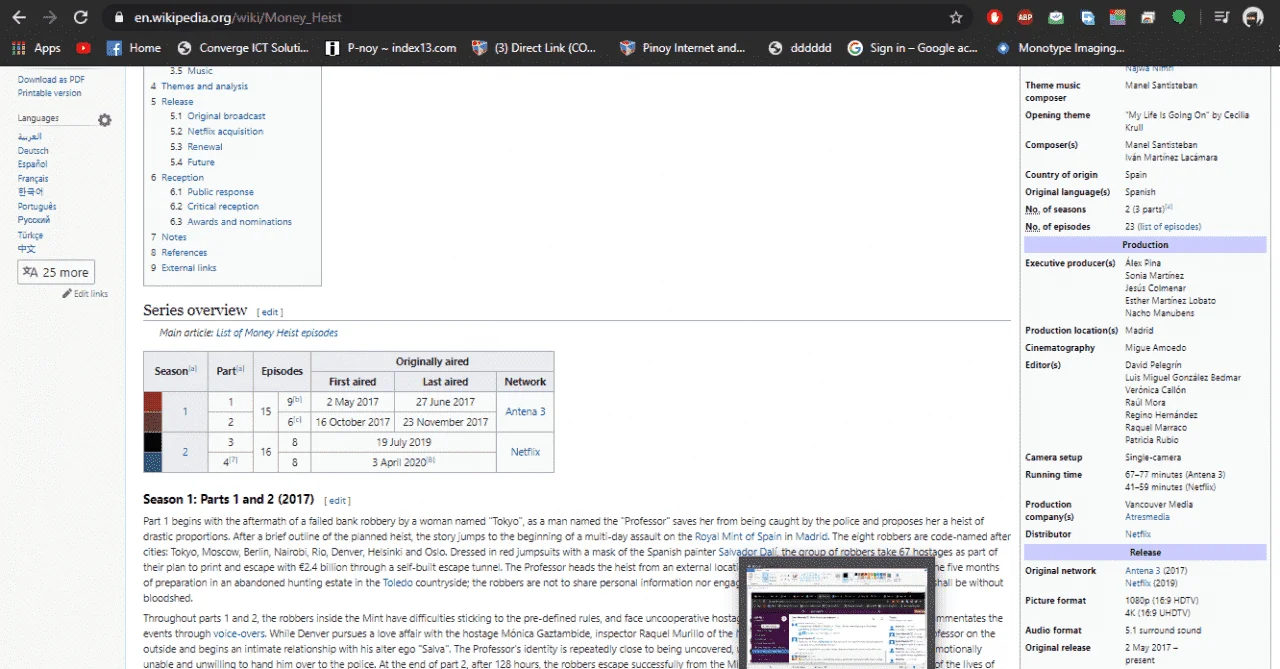The image size is (1280, 669).
Task: Click Download as PDF in sidebar
Action: (51, 80)
